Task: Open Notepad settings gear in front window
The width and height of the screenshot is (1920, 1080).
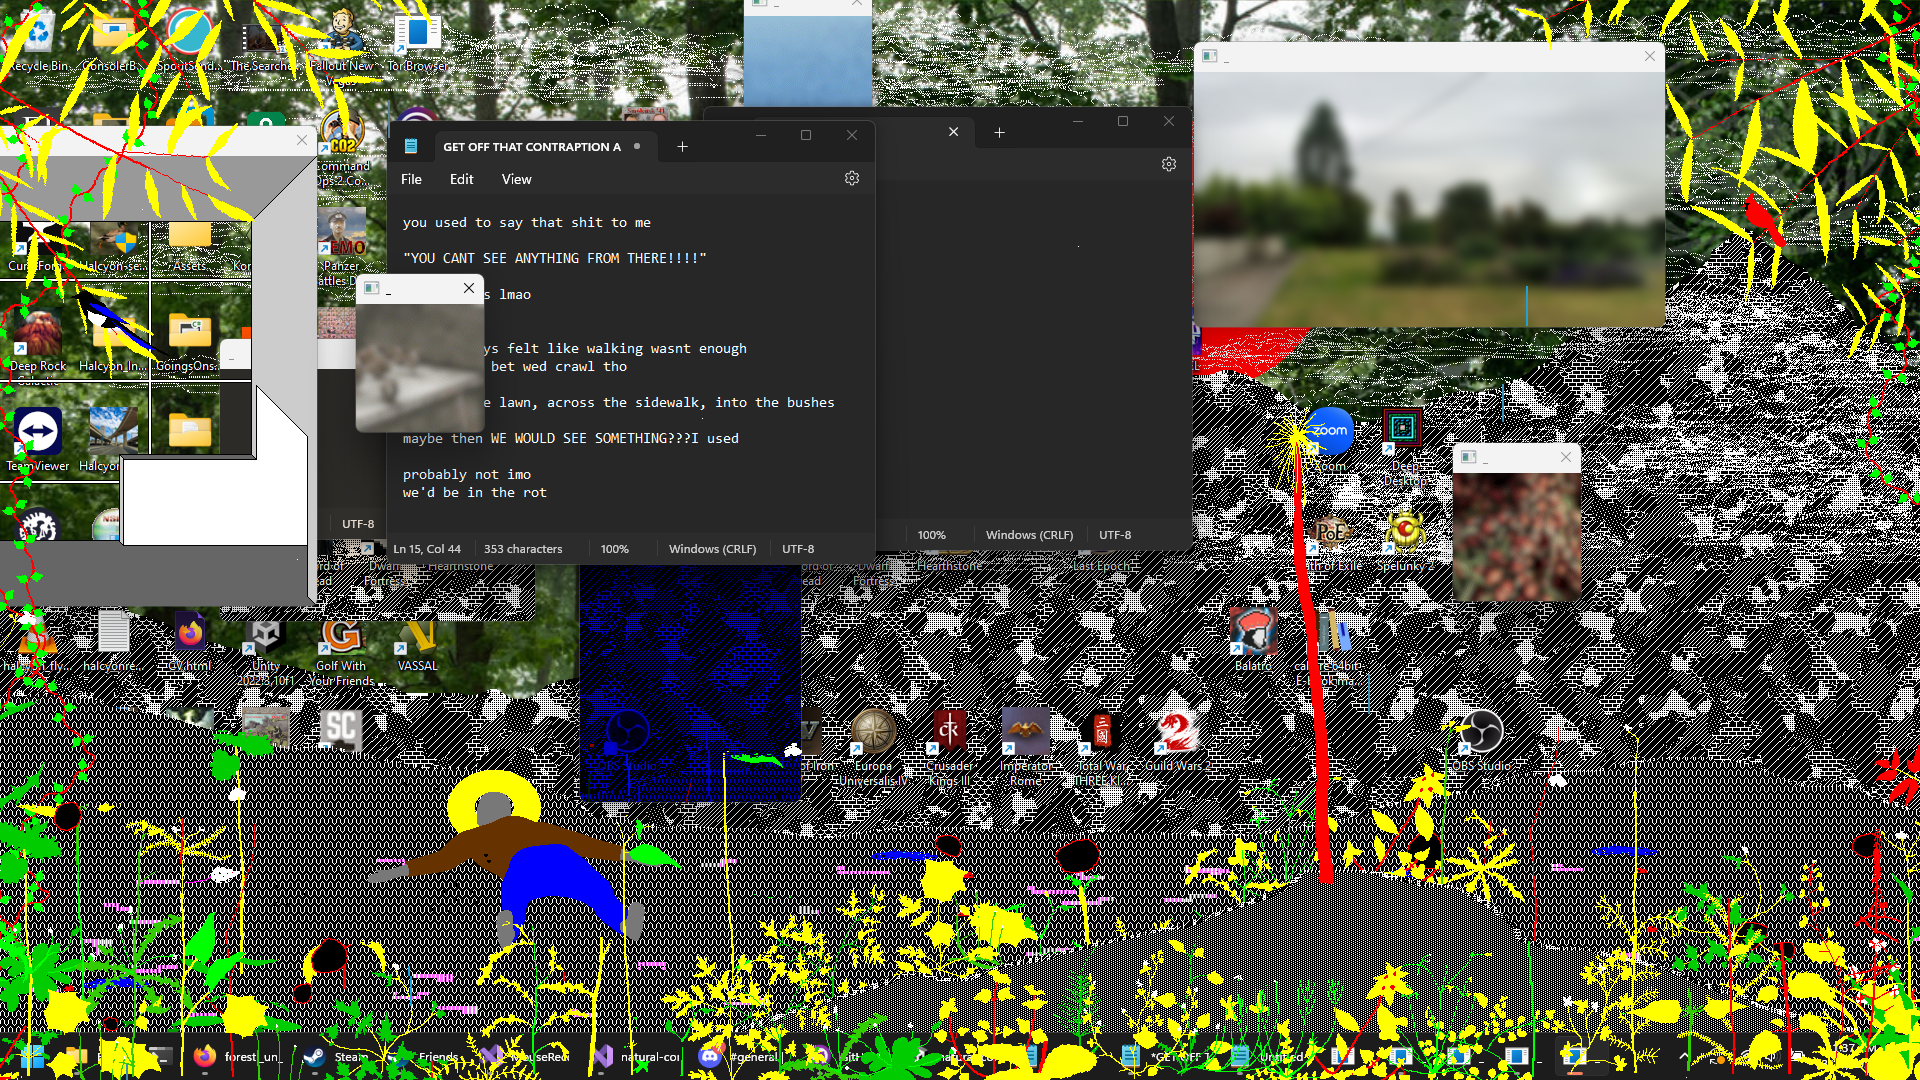Action: point(852,178)
